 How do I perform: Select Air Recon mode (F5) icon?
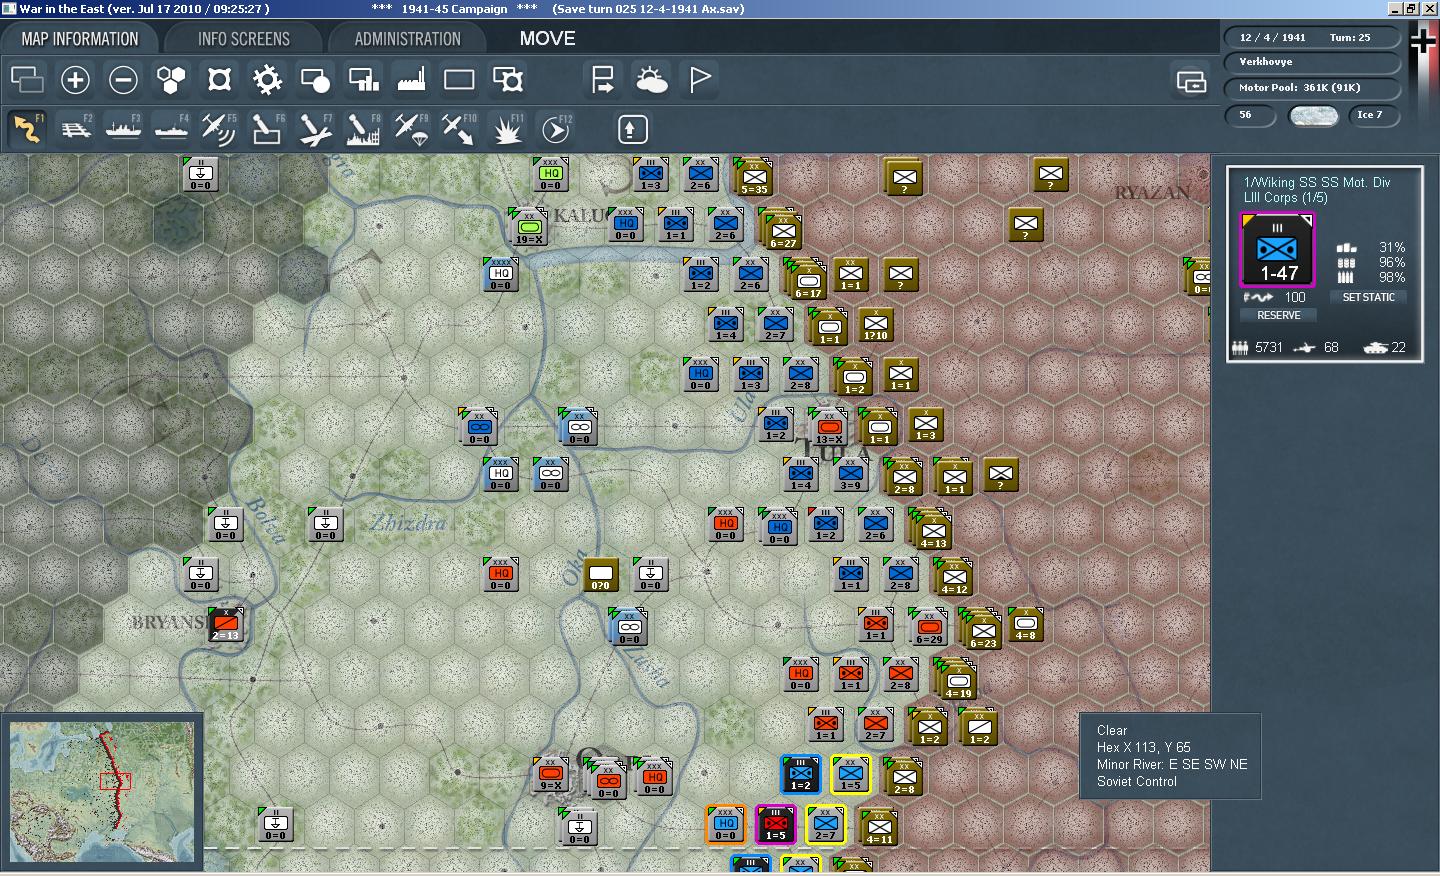(x=219, y=129)
